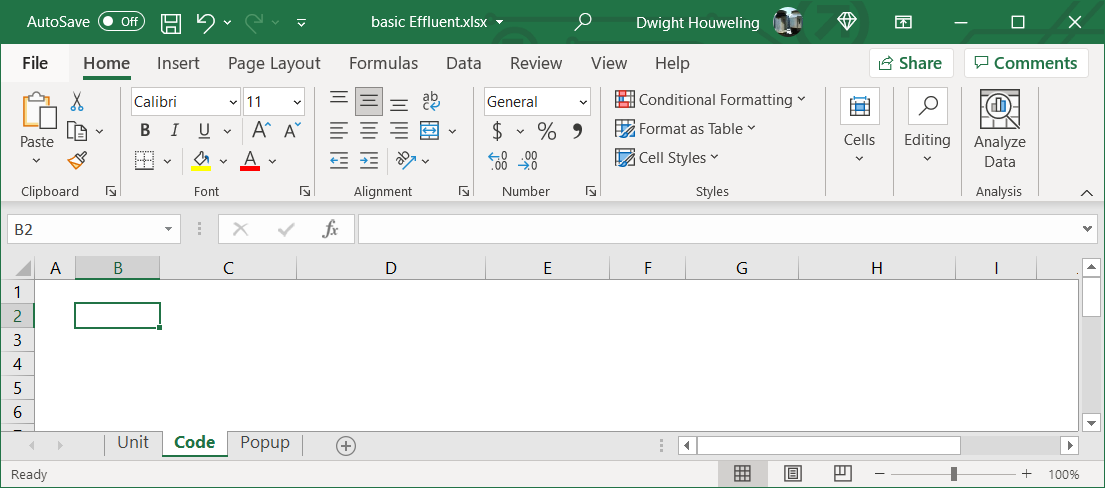This screenshot has width=1105, height=488.
Task: Open Analyze Data pane
Action: pos(999,130)
